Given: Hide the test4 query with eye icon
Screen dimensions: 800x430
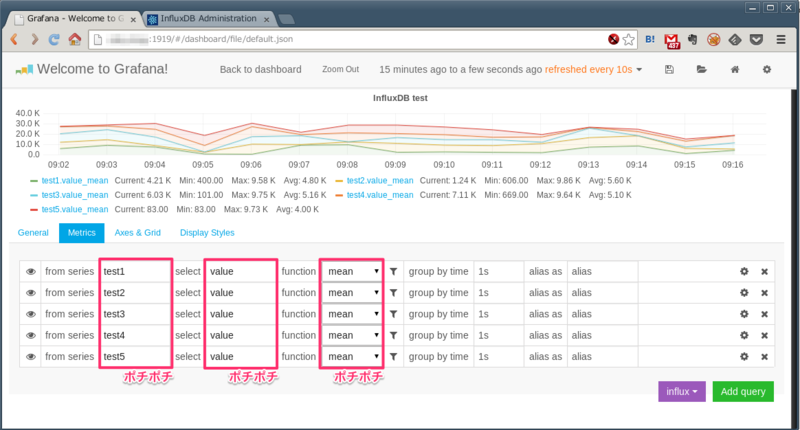Looking at the screenshot, I should [x=31, y=336].
